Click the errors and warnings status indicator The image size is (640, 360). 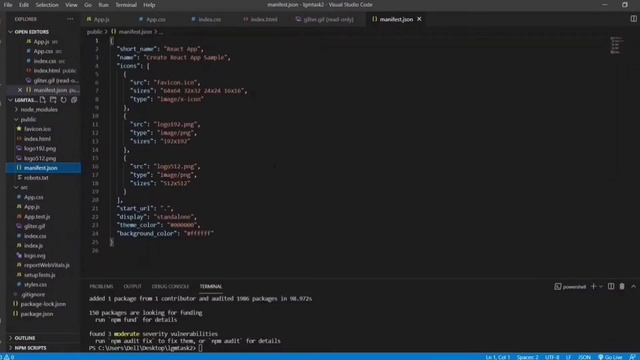coord(8,357)
